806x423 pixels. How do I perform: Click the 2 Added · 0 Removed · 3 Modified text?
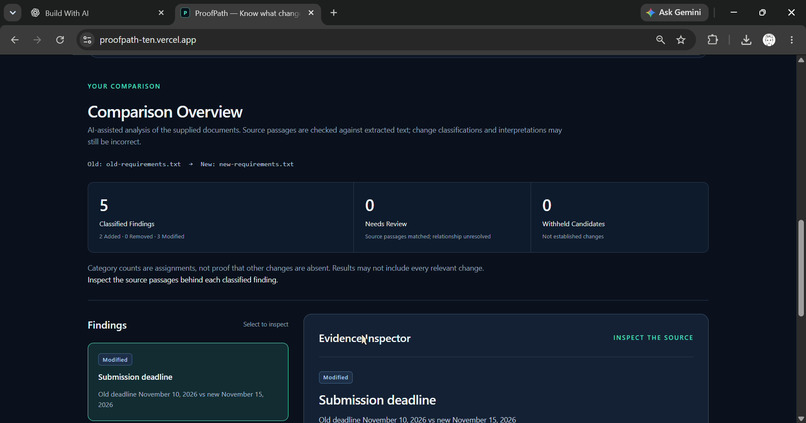(x=142, y=236)
